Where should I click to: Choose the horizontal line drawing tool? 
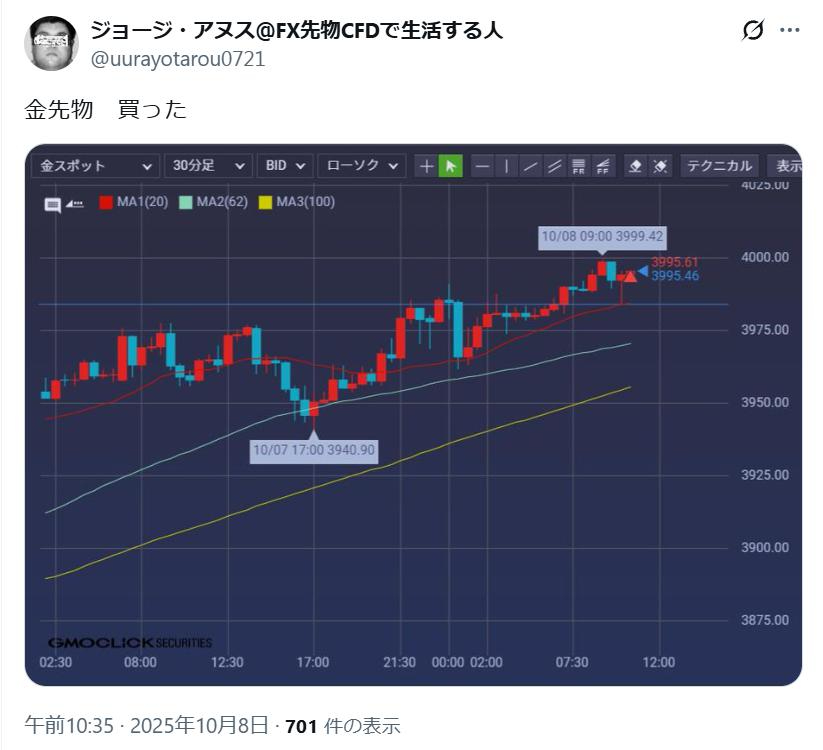point(482,166)
